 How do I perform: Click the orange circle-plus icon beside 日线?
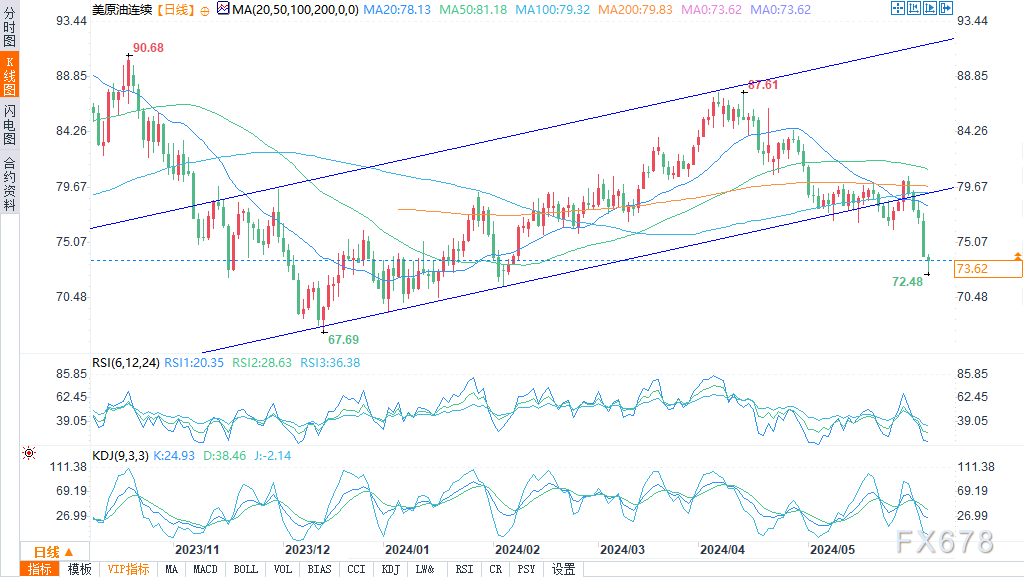[x=204, y=11]
